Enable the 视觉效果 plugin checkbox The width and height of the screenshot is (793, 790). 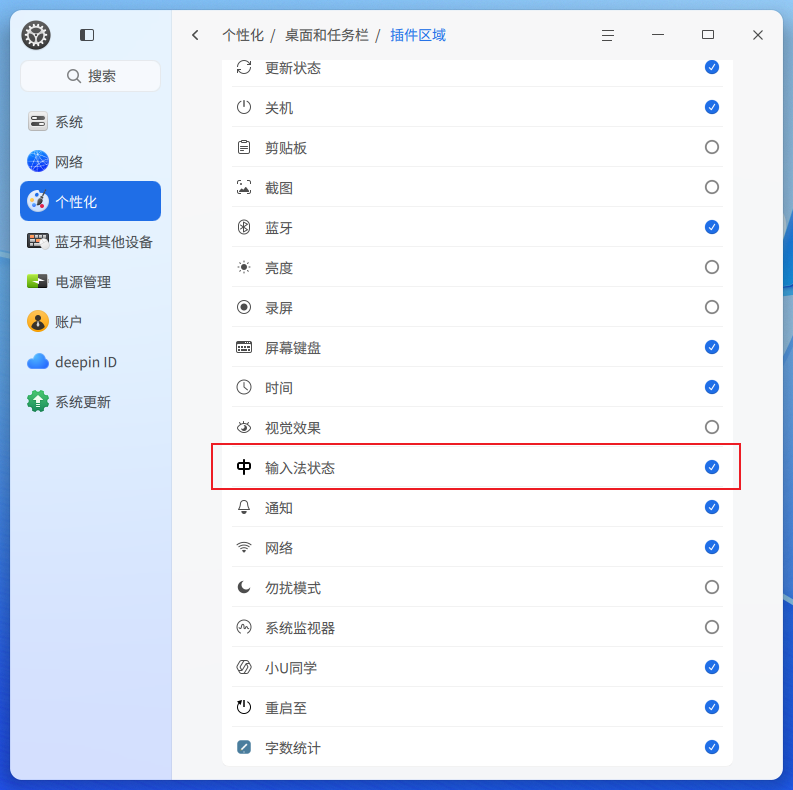(x=712, y=427)
